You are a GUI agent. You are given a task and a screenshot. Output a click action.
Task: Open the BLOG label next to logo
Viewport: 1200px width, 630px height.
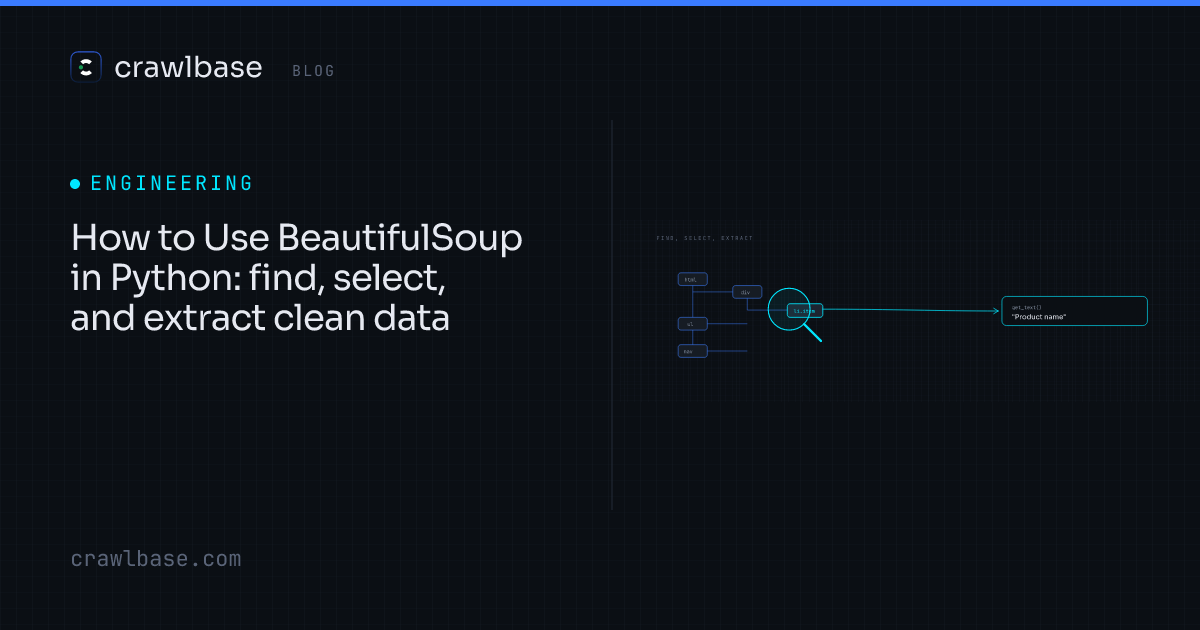point(314,71)
